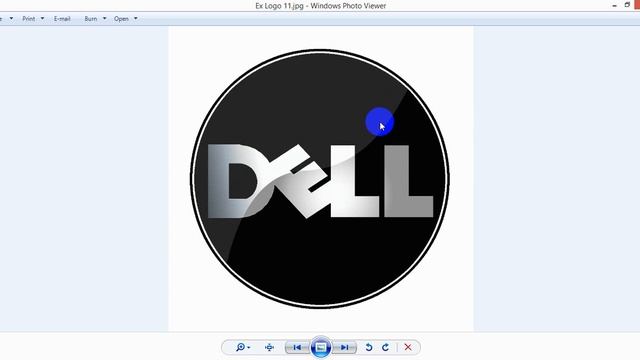Expand the Burn dropdown arrow
Image resolution: width=640 pixels, height=360 pixels.
coord(104,19)
